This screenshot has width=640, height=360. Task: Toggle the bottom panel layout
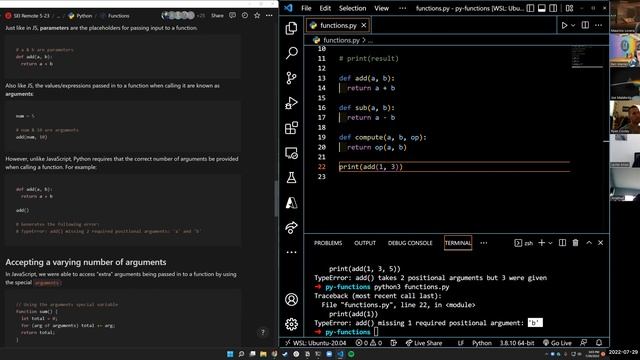[542, 8]
